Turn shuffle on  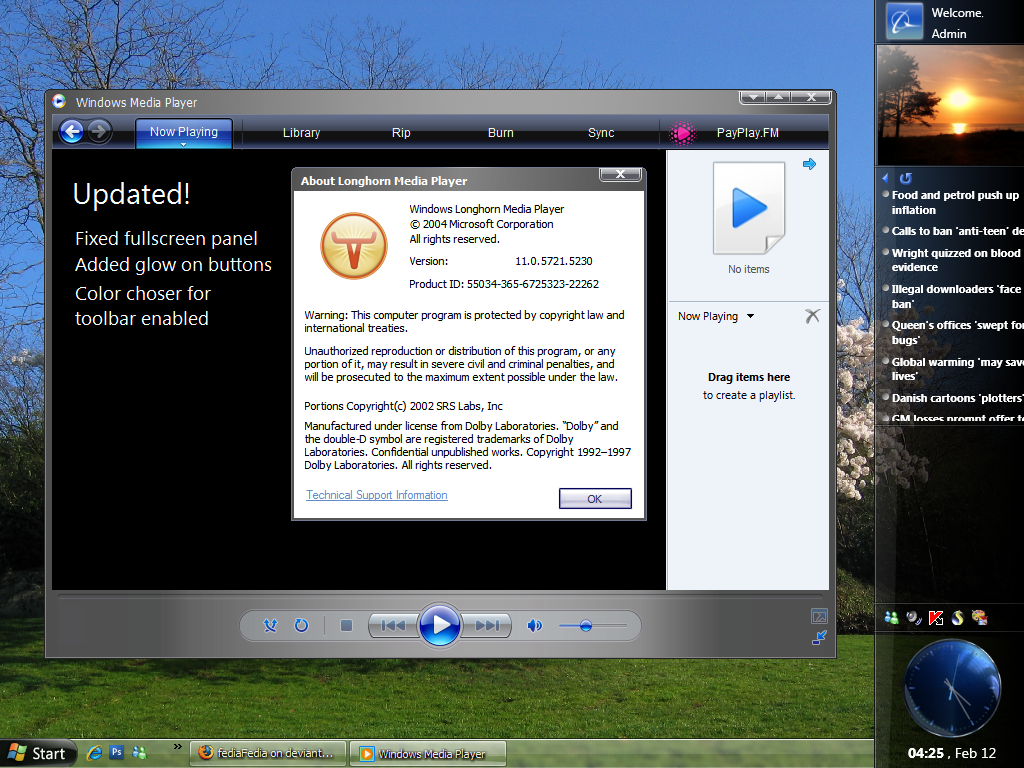click(270, 626)
